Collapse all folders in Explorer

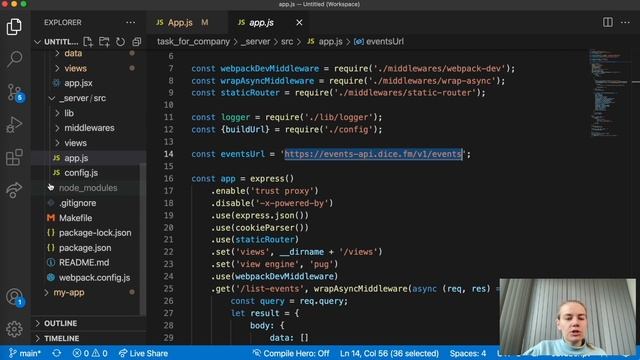click(137, 42)
